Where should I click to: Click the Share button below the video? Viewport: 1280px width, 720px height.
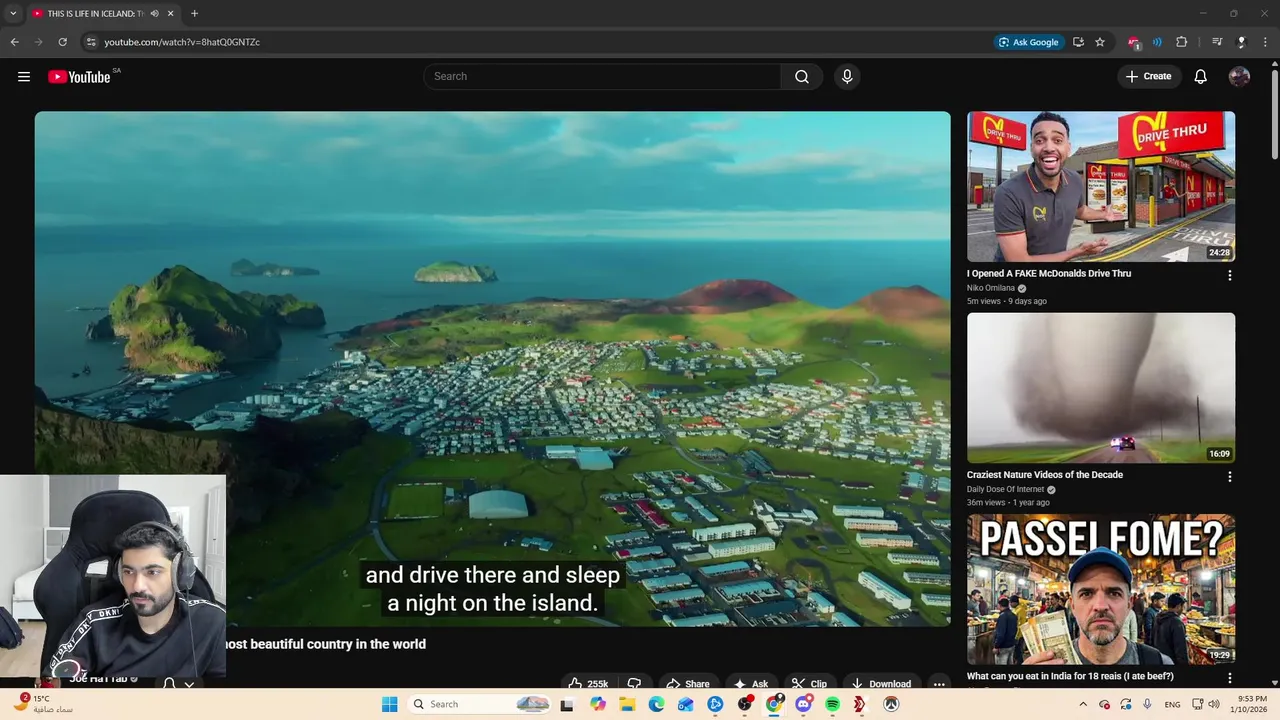point(688,684)
